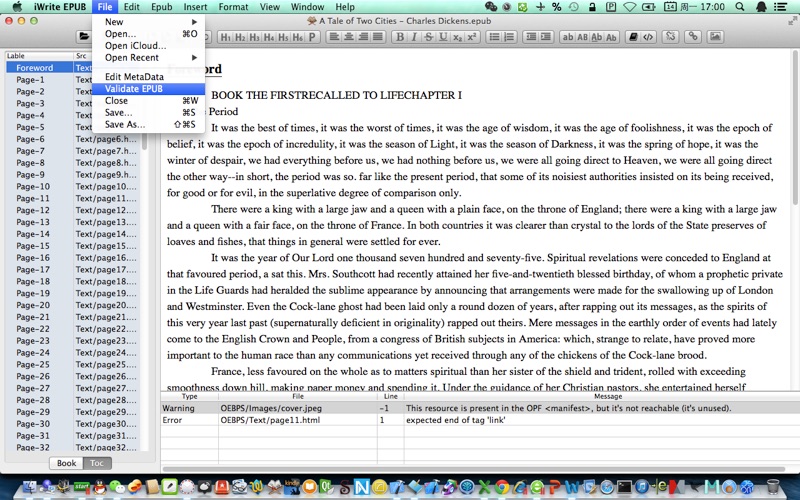
Task: Expand the New submenu
Action: (x=148, y=22)
